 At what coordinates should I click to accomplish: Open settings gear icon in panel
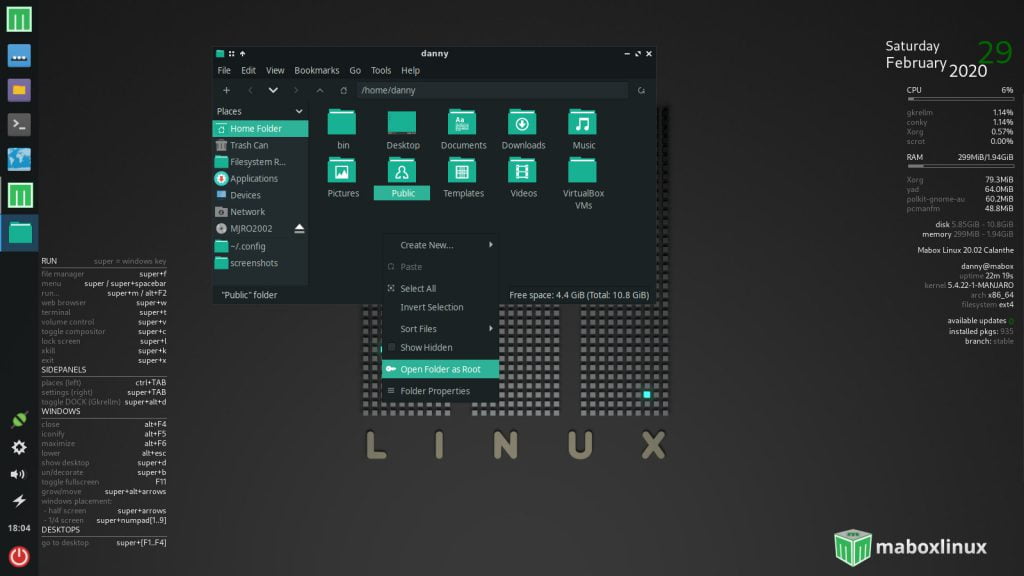click(18, 447)
